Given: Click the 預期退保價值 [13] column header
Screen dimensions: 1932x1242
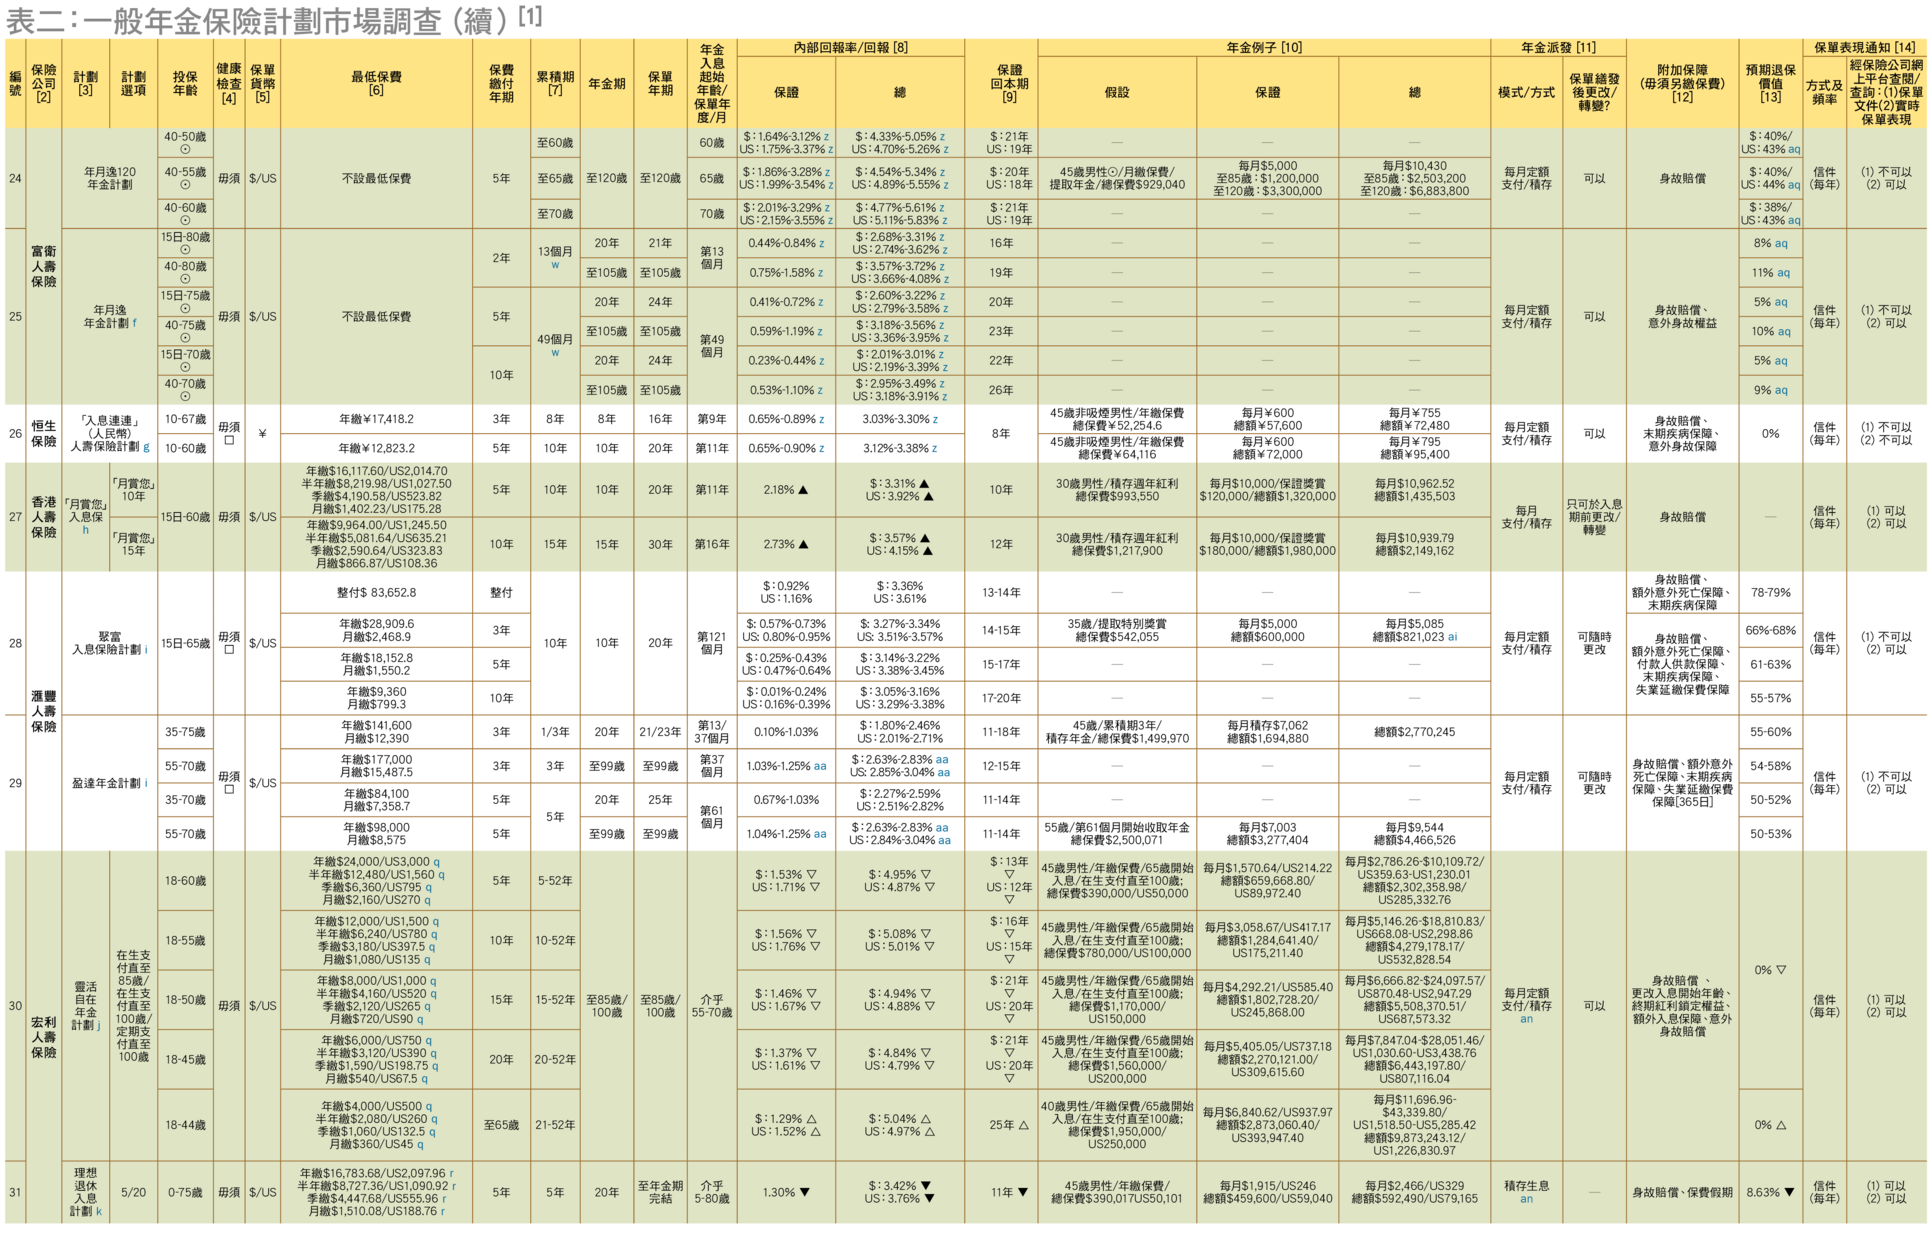Looking at the screenshot, I should pyautogui.click(x=1770, y=83).
